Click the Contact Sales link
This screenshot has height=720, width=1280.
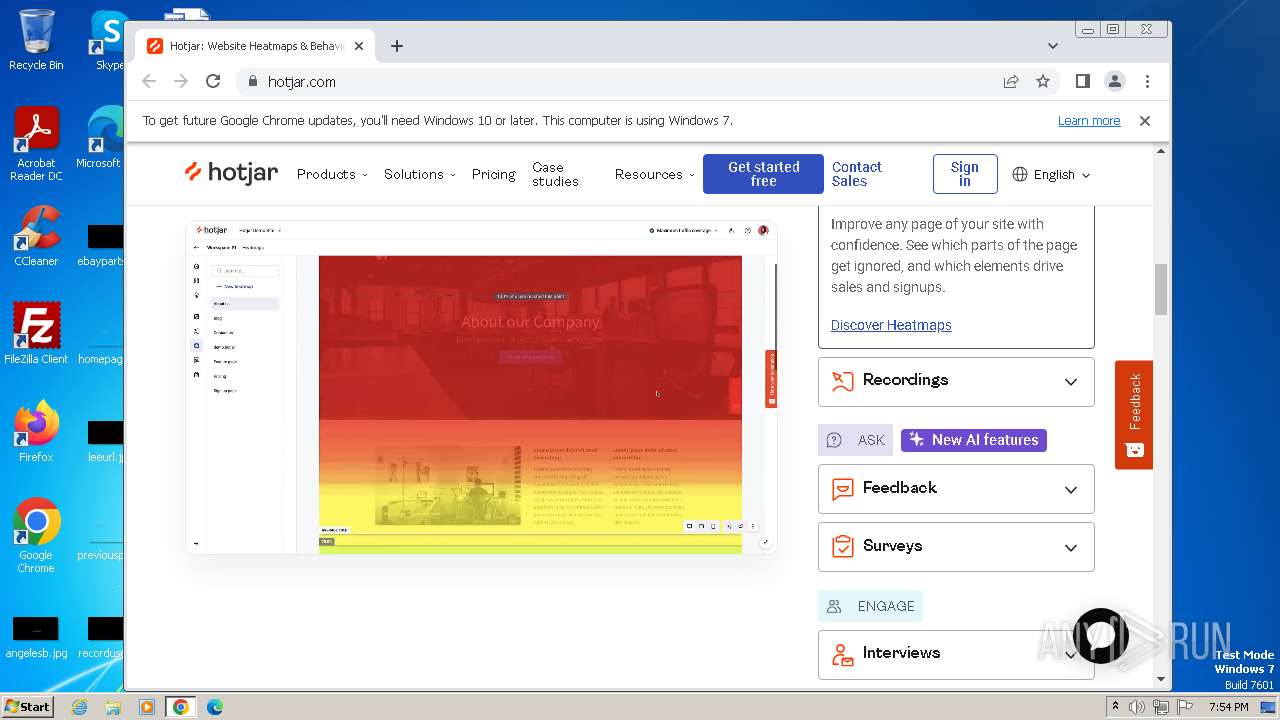point(857,174)
